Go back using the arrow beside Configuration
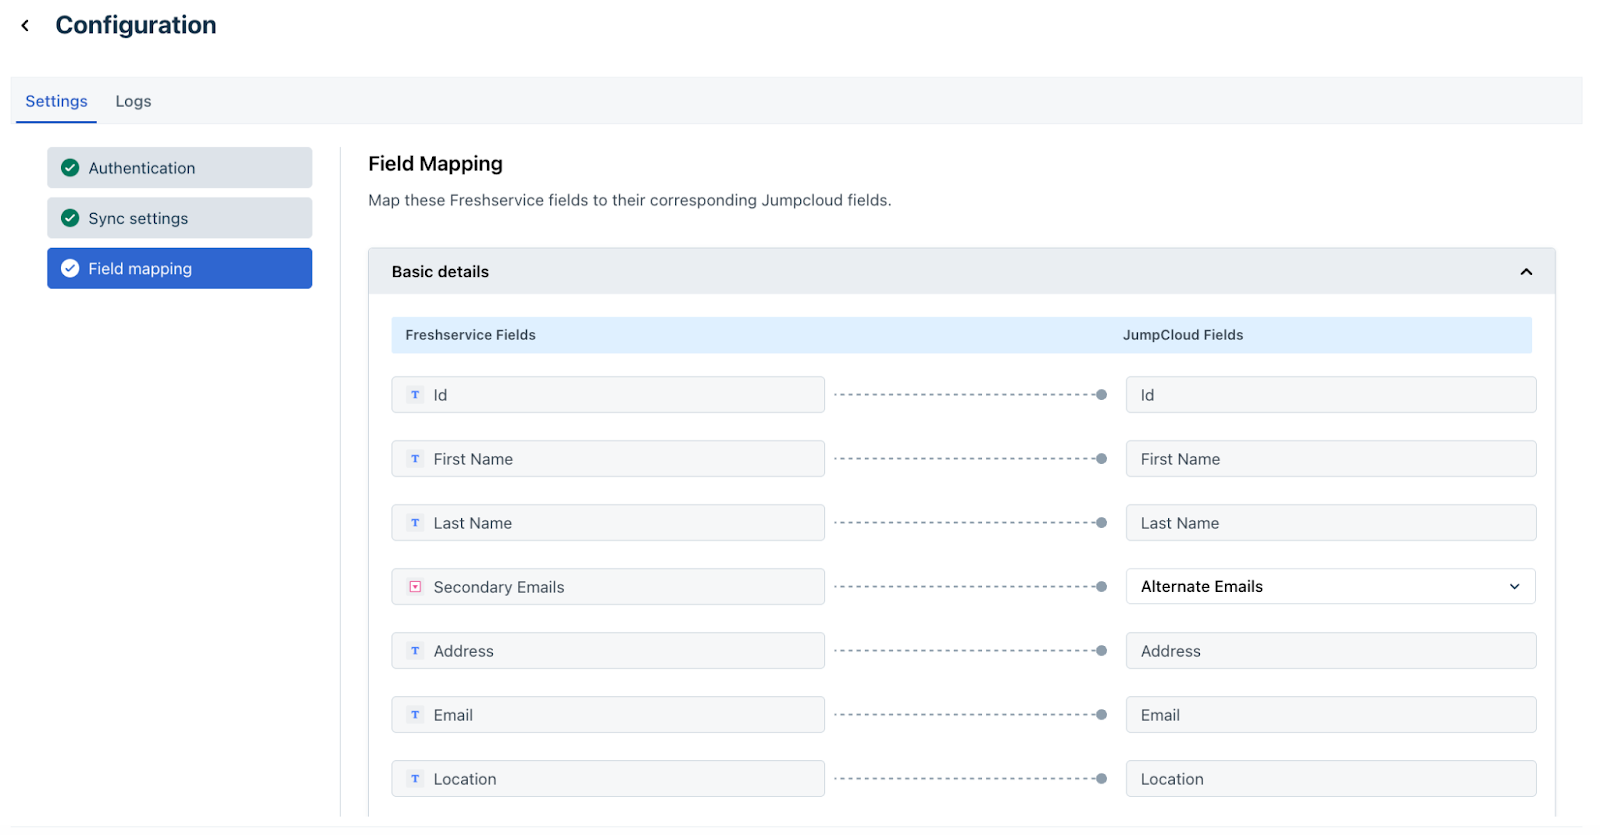1600x835 pixels. 25,26
